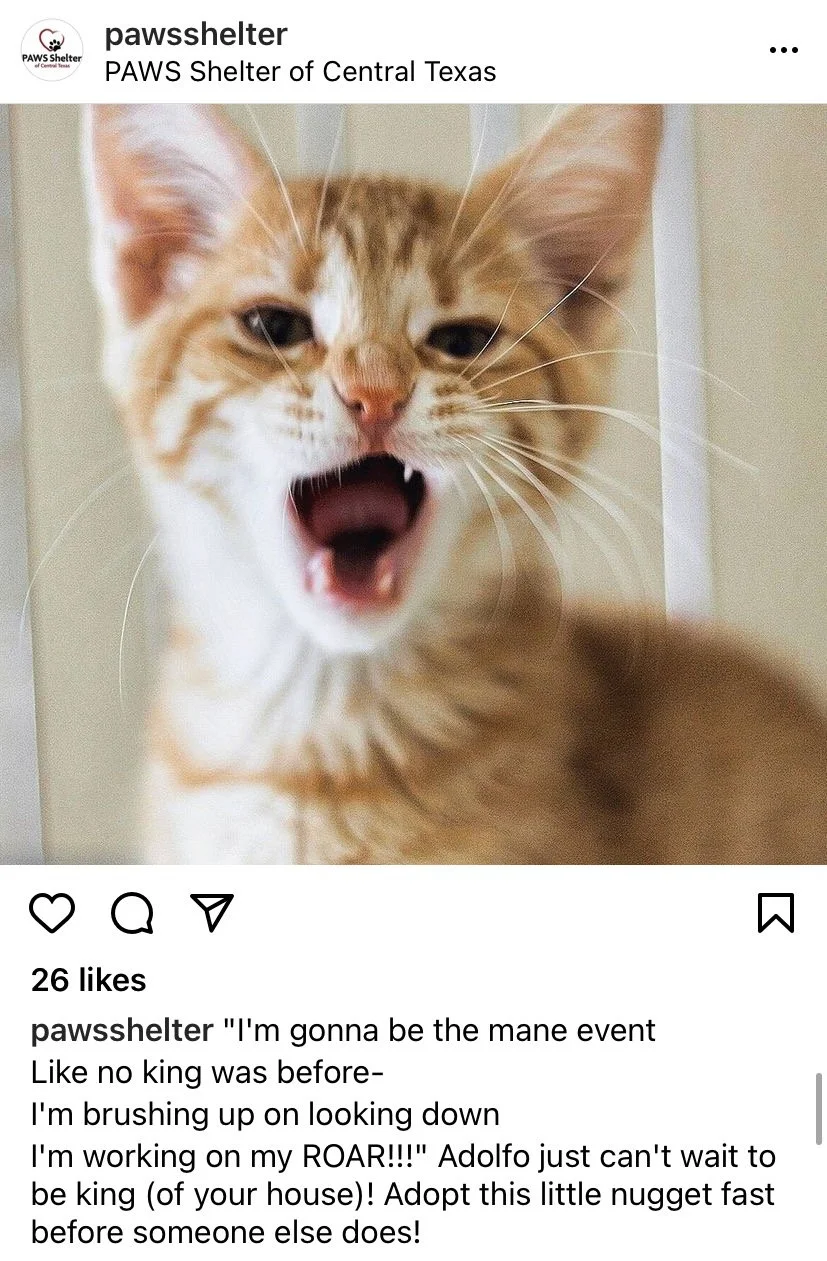View who liked via 26 likes

(x=88, y=980)
